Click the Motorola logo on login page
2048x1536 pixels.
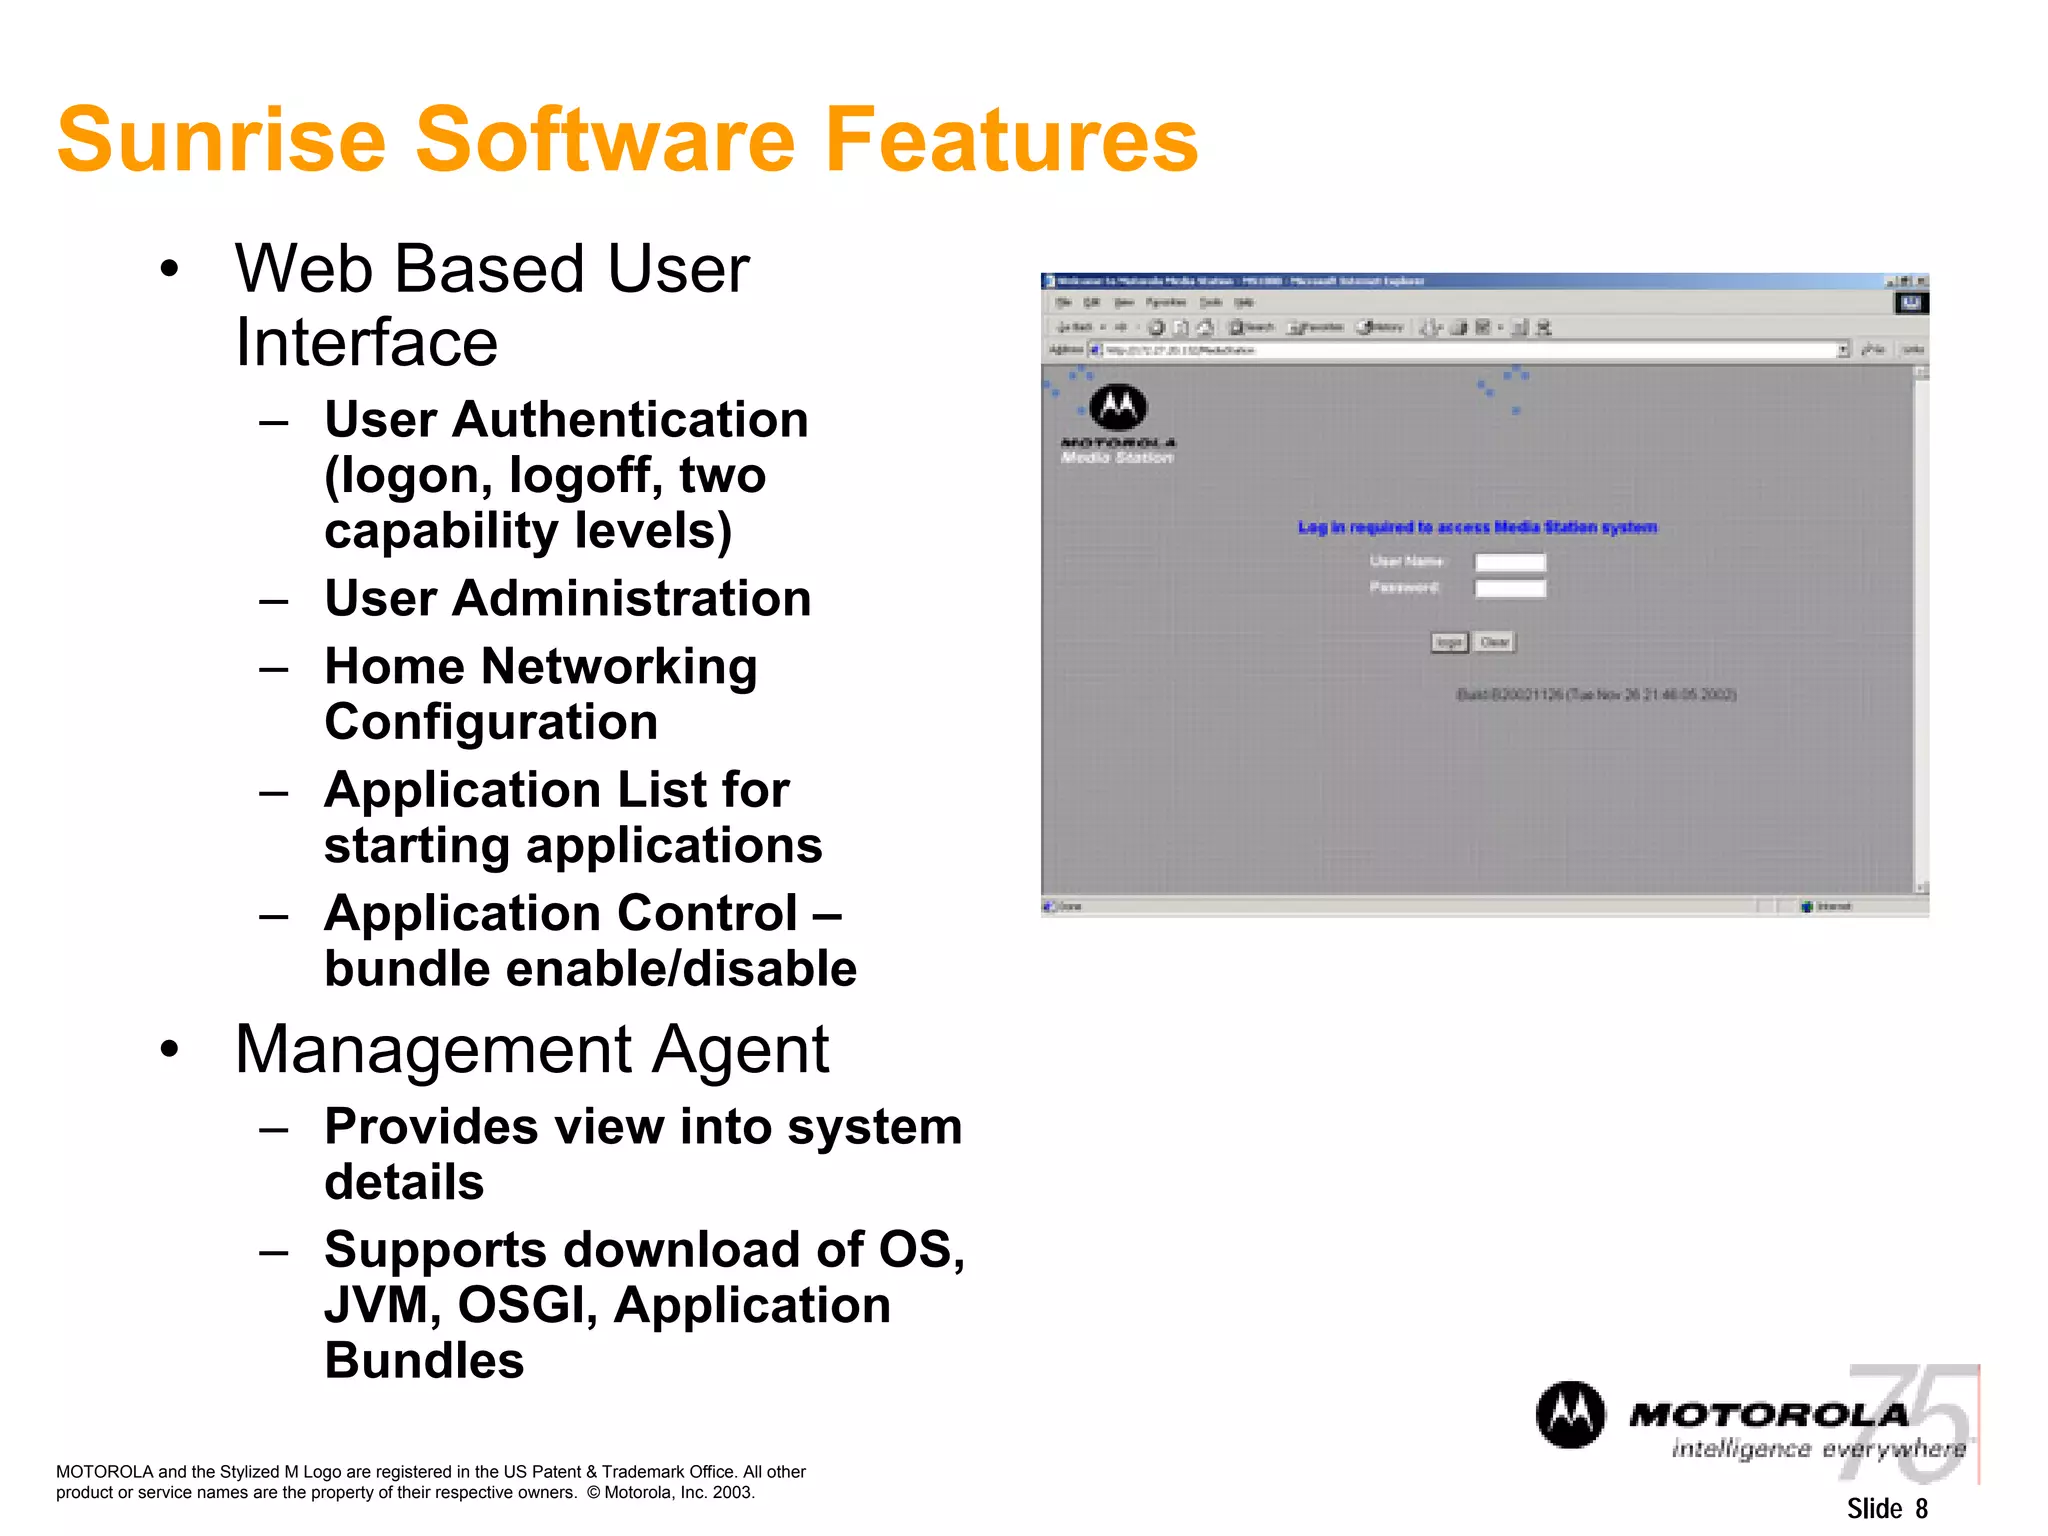click(1117, 408)
